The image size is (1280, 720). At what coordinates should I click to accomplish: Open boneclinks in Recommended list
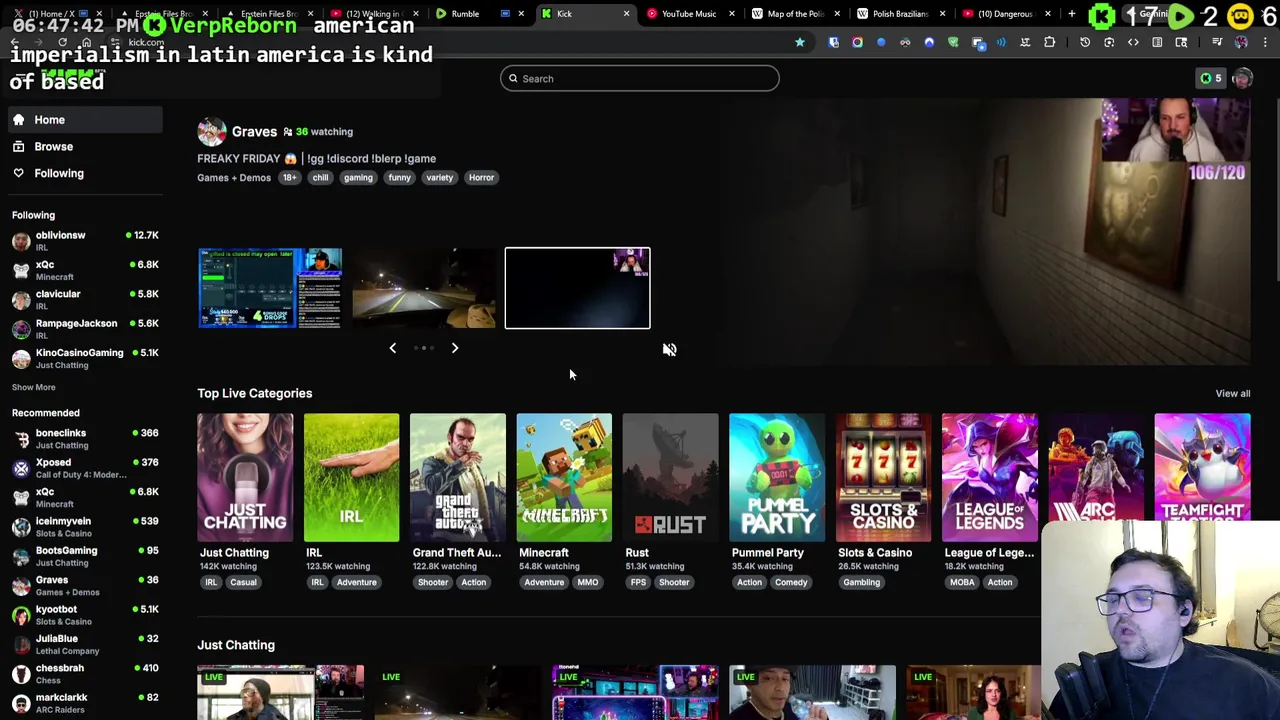coord(85,439)
